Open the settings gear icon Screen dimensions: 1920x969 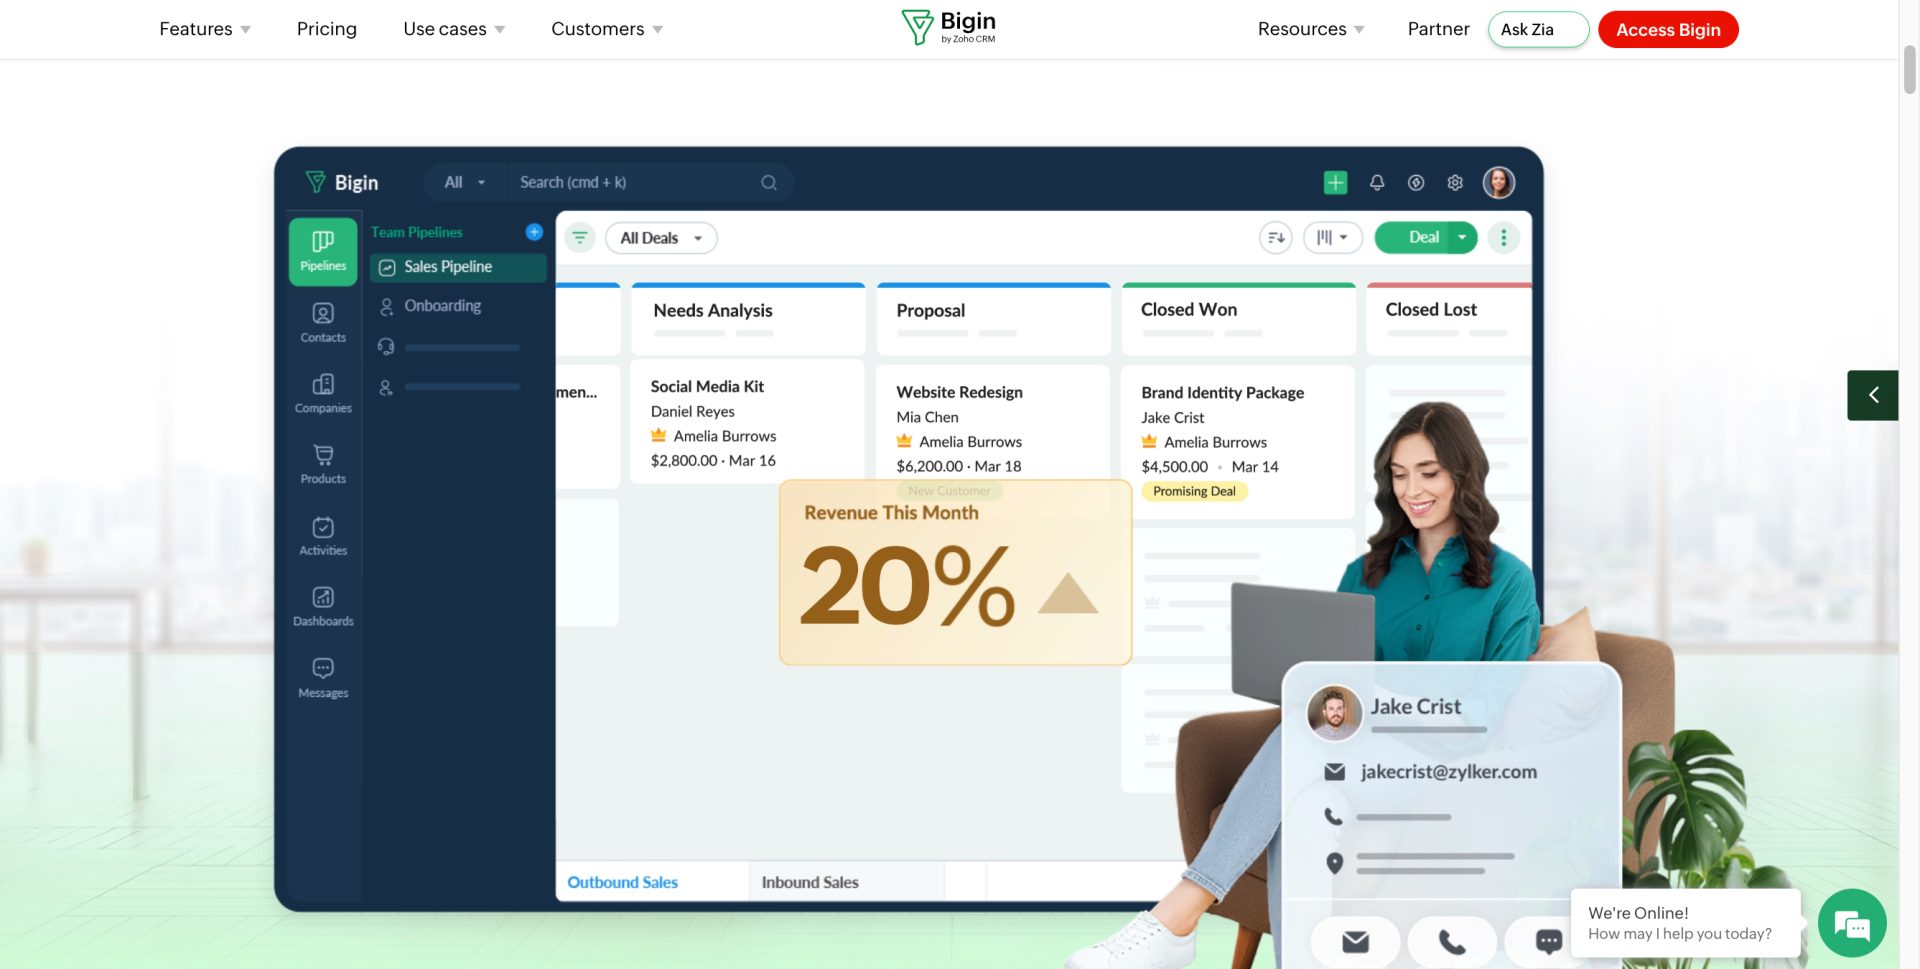[x=1455, y=182]
